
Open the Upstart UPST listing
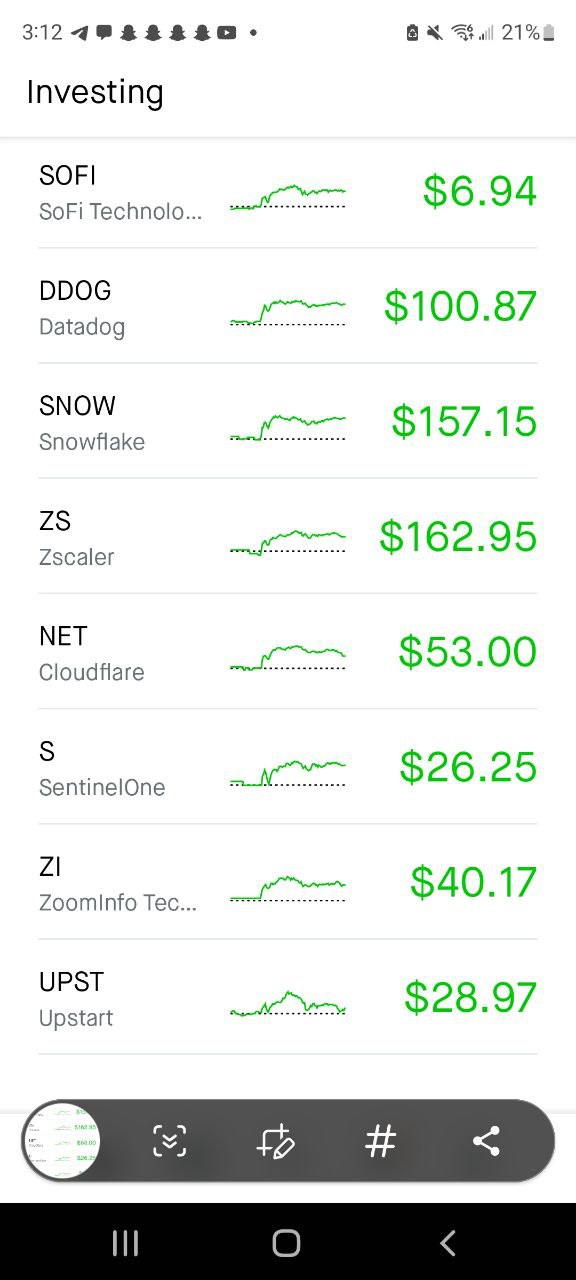point(288,997)
